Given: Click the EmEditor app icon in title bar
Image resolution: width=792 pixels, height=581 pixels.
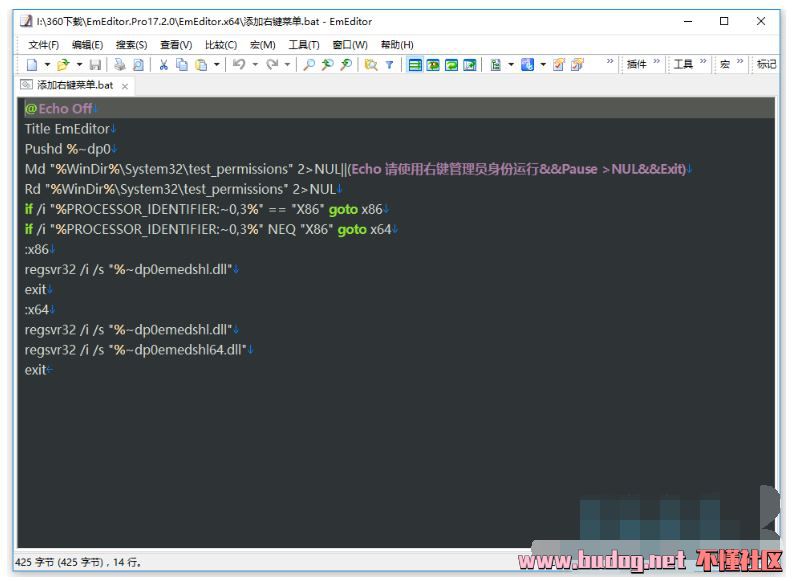Looking at the screenshot, I should [26, 21].
